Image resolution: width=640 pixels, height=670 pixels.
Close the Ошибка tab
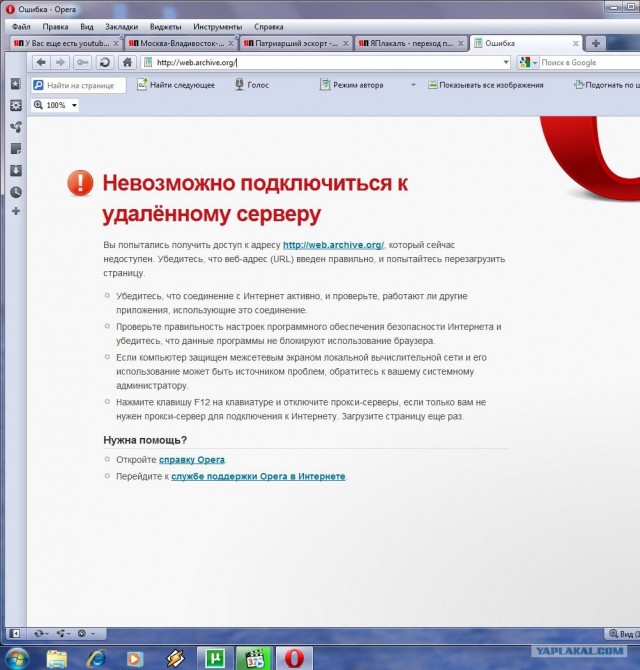[x=575, y=44]
